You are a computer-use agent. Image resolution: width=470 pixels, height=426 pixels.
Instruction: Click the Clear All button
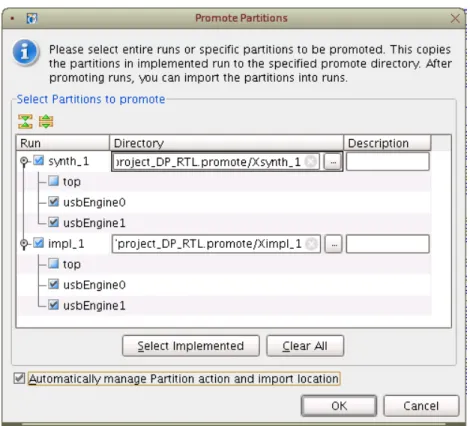[x=305, y=346]
